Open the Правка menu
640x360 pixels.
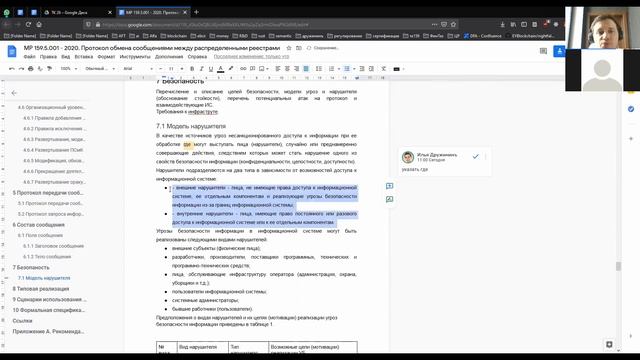48,57
